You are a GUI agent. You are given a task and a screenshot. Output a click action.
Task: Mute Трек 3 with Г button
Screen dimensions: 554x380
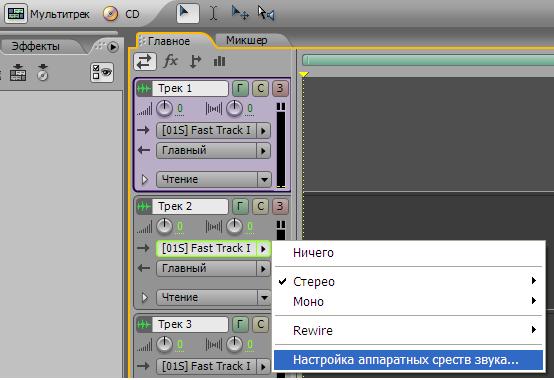pyautogui.click(x=240, y=324)
